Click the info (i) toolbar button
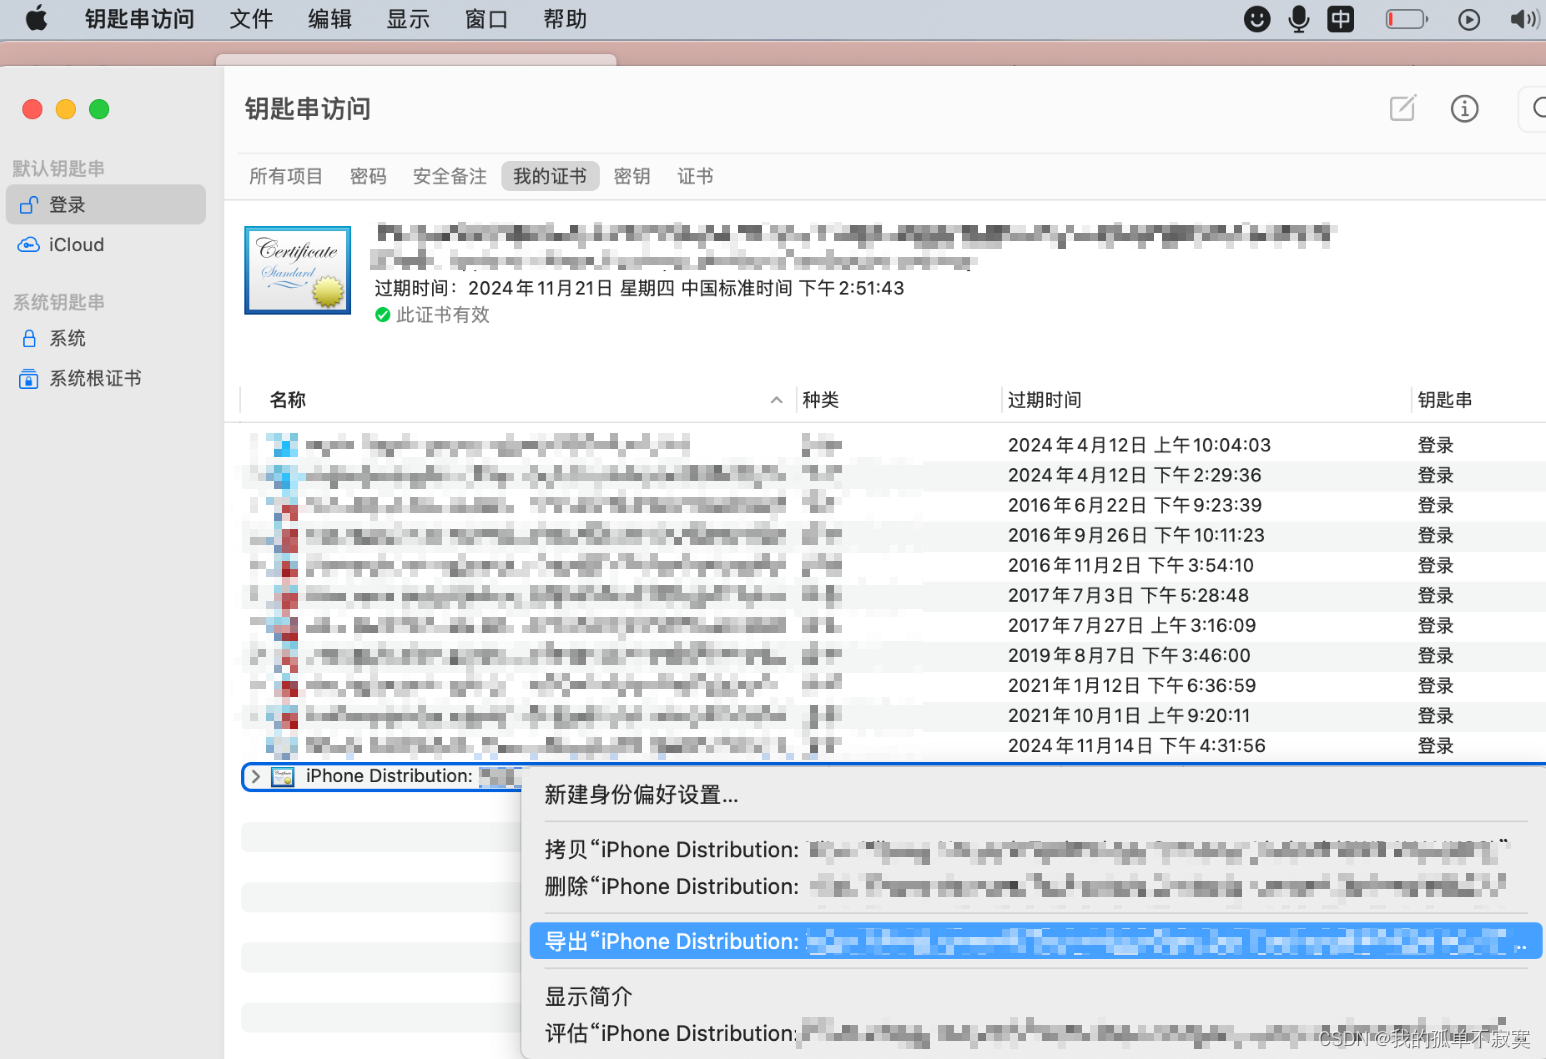 1464,108
